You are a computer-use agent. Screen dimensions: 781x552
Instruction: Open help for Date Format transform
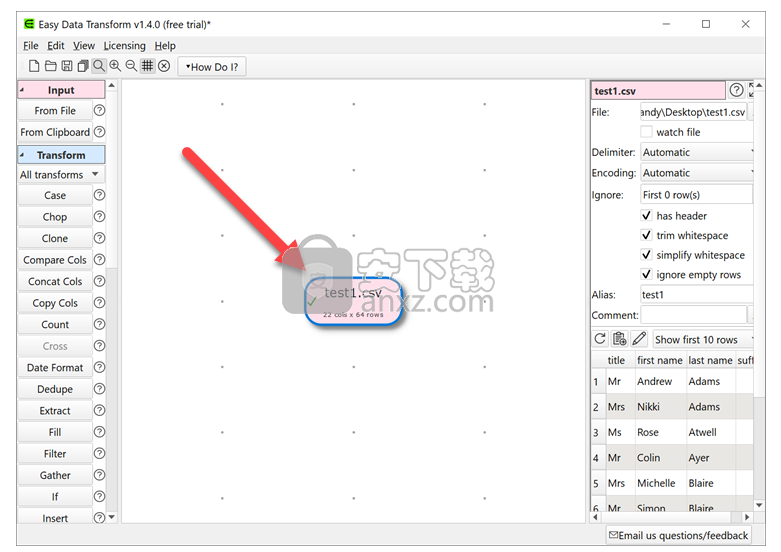pos(100,367)
